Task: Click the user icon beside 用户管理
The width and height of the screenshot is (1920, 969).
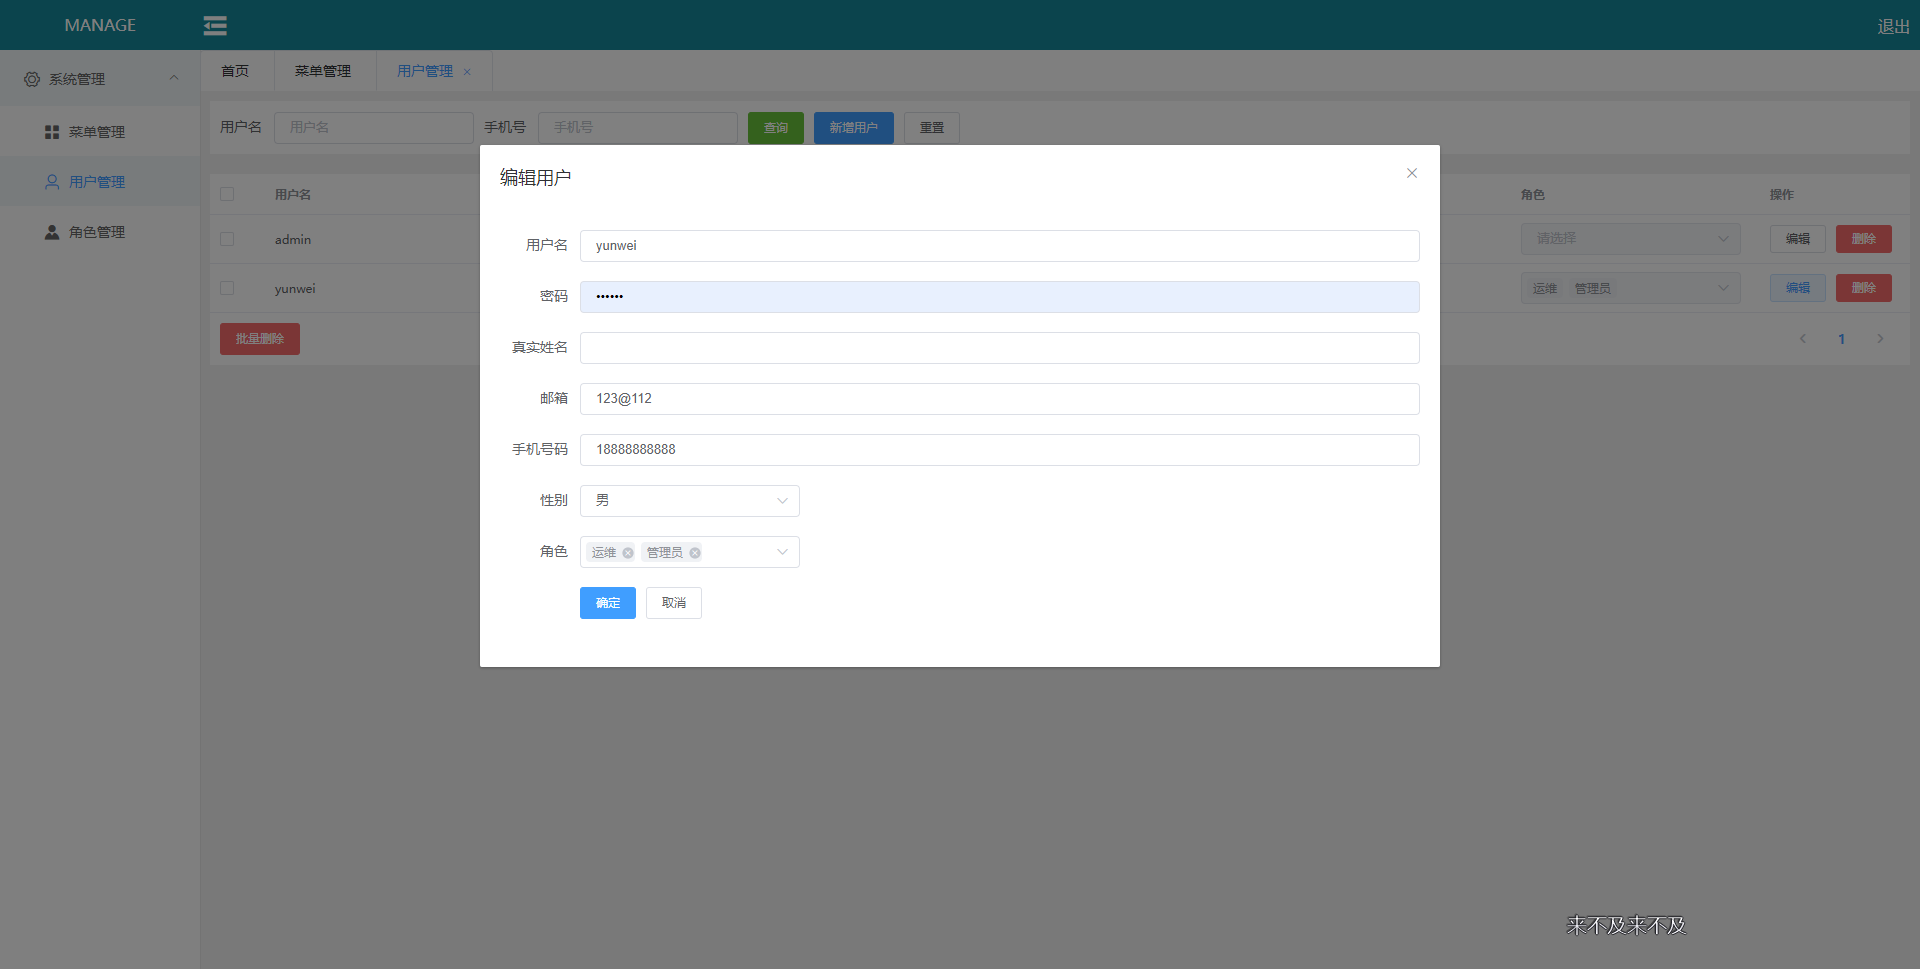Action: pyautogui.click(x=51, y=181)
